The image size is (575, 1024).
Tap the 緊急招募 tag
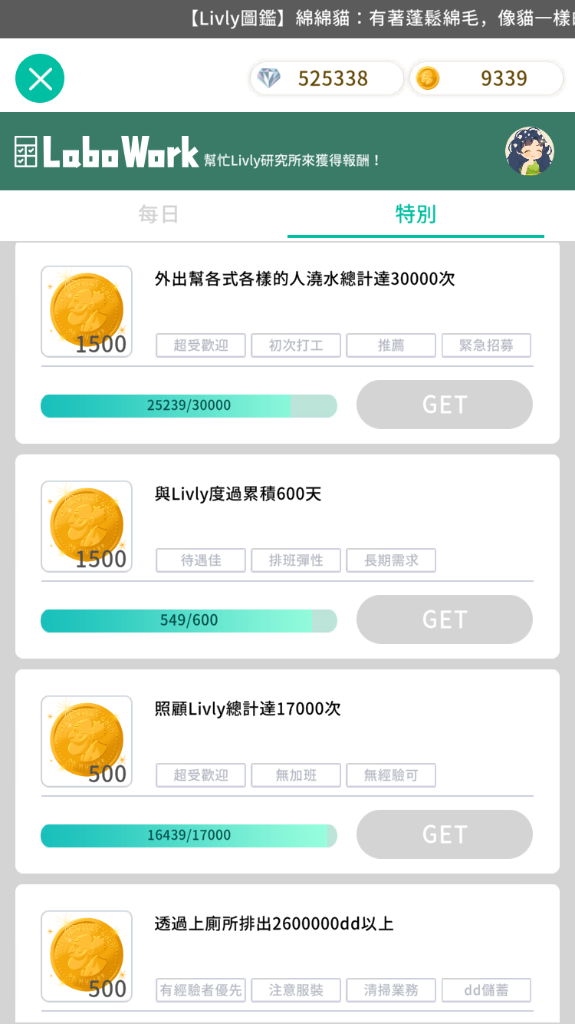click(486, 345)
